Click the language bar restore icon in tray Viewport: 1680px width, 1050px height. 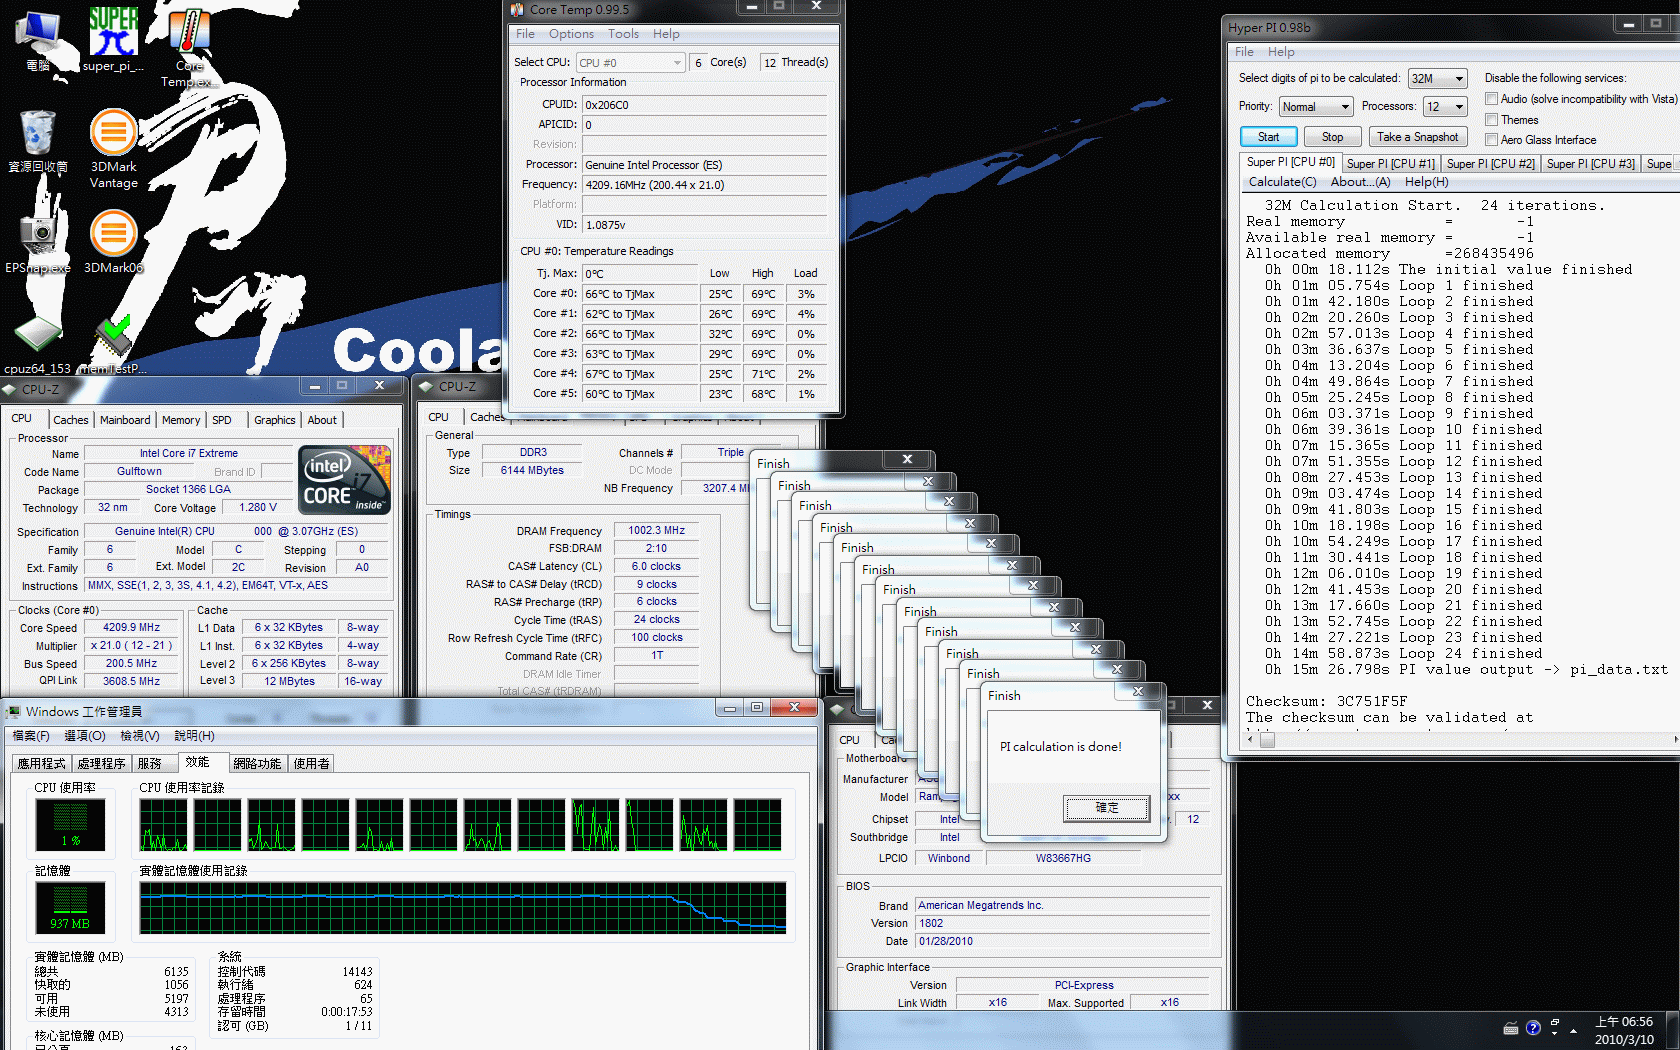pos(1554,1023)
